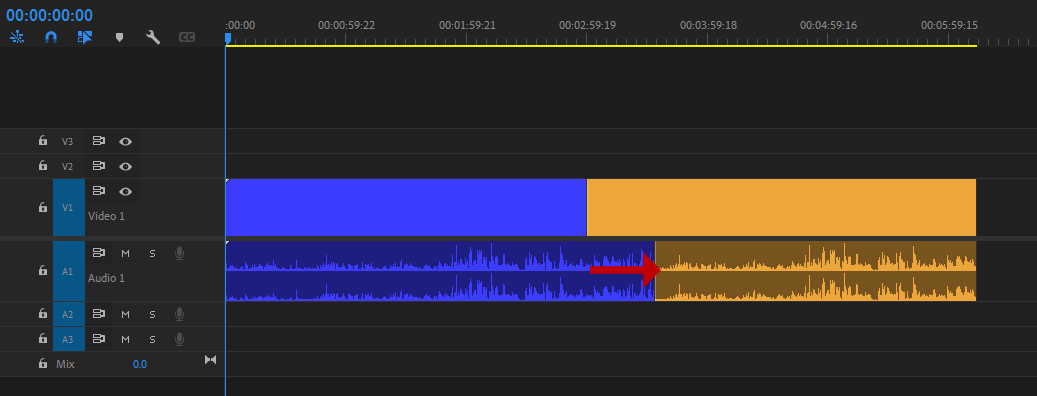
Task: Target the V2 track label
Action: [67, 166]
